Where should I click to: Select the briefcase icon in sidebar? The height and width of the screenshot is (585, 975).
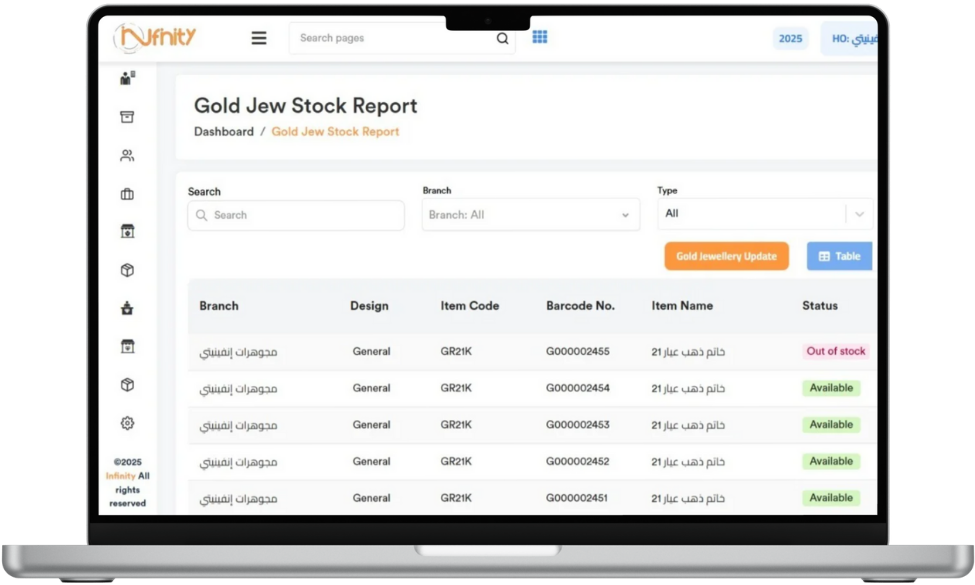pyautogui.click(x=127, y=194)
